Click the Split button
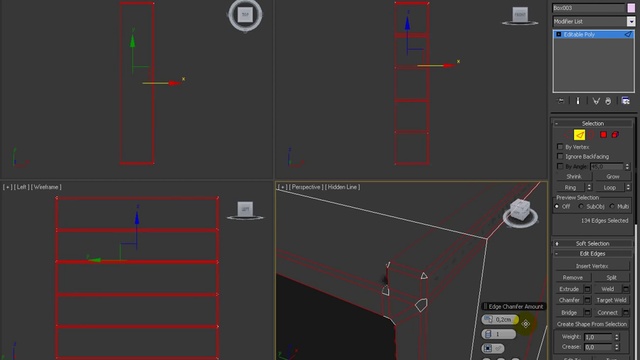 pyautogui.click(x=611, y=278)
